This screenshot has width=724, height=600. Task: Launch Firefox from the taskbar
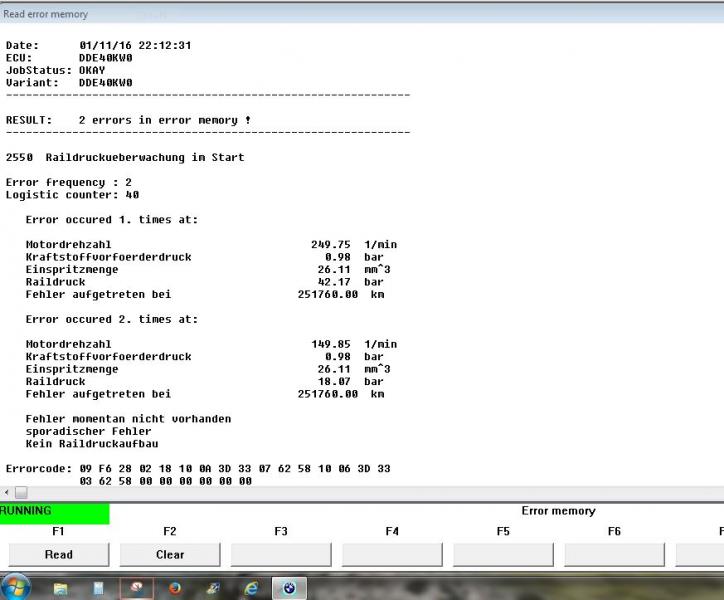175,588
